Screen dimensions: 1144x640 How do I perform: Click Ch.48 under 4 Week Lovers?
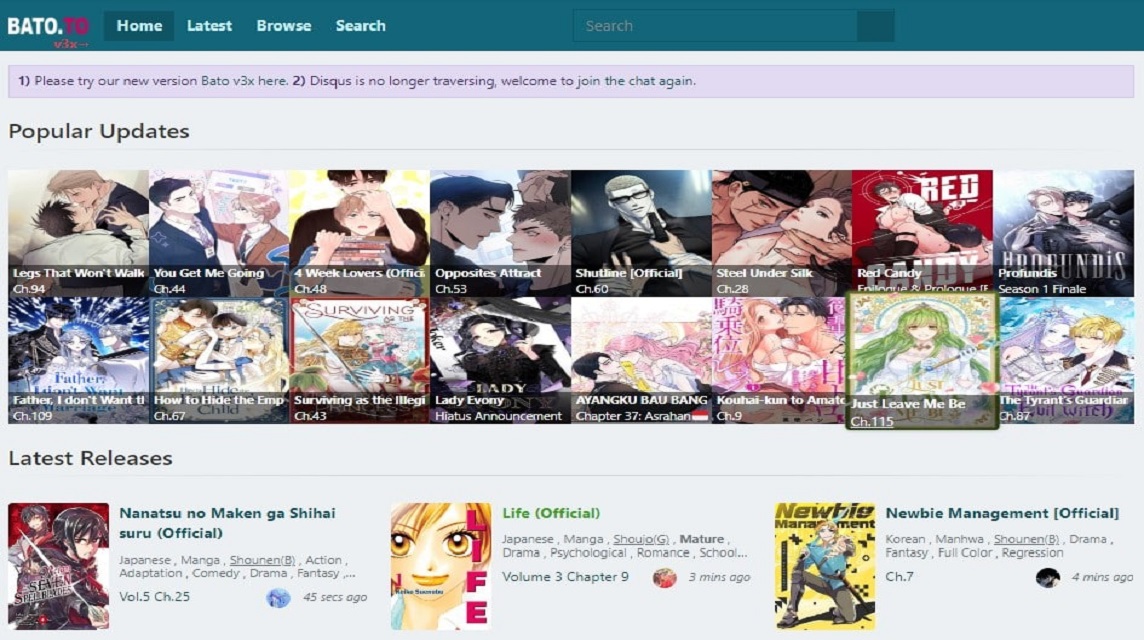coord(310,289)
